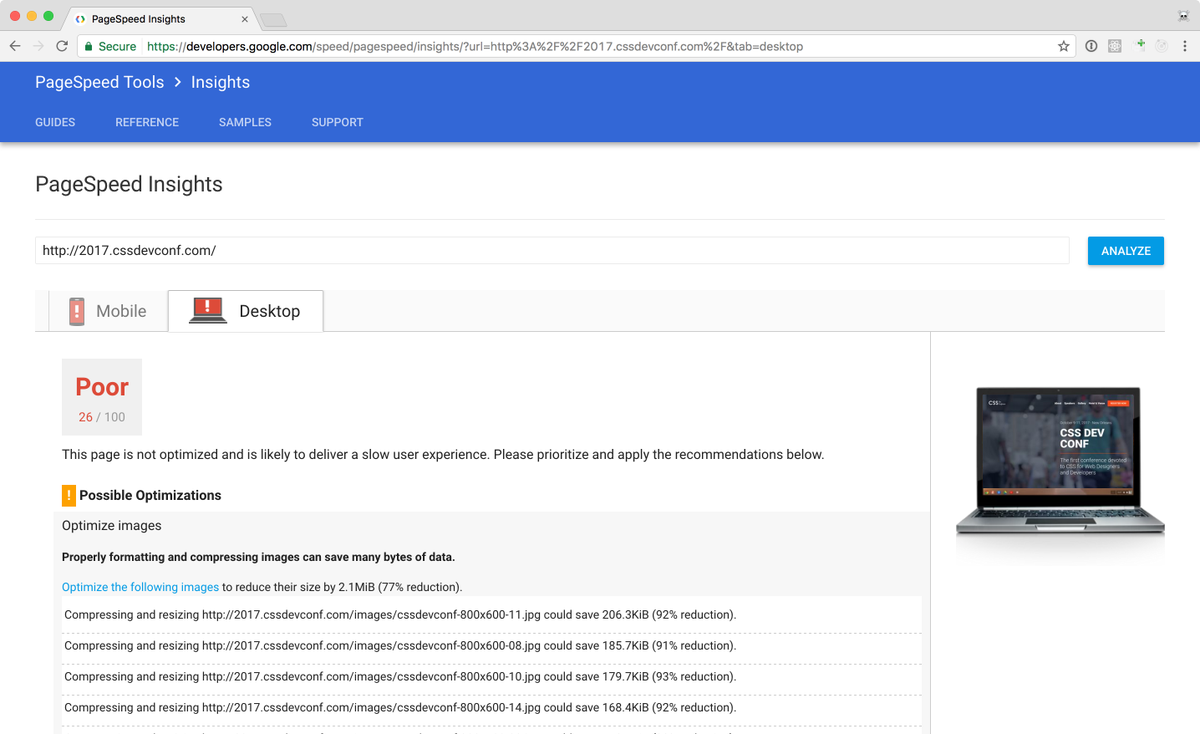The width and height of the screenshot is (1200, 734).
Task: Click the laptop website preview thumbnail
Action: tap(1060, 460)
